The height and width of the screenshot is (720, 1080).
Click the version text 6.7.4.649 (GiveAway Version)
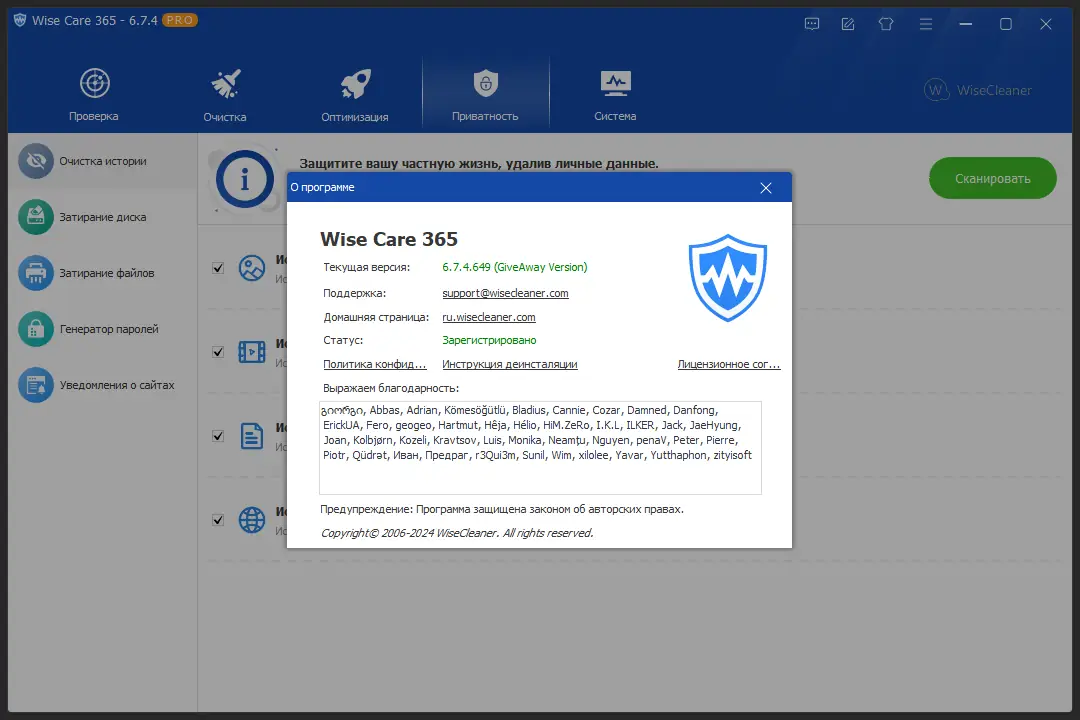[x=515, y=267]
